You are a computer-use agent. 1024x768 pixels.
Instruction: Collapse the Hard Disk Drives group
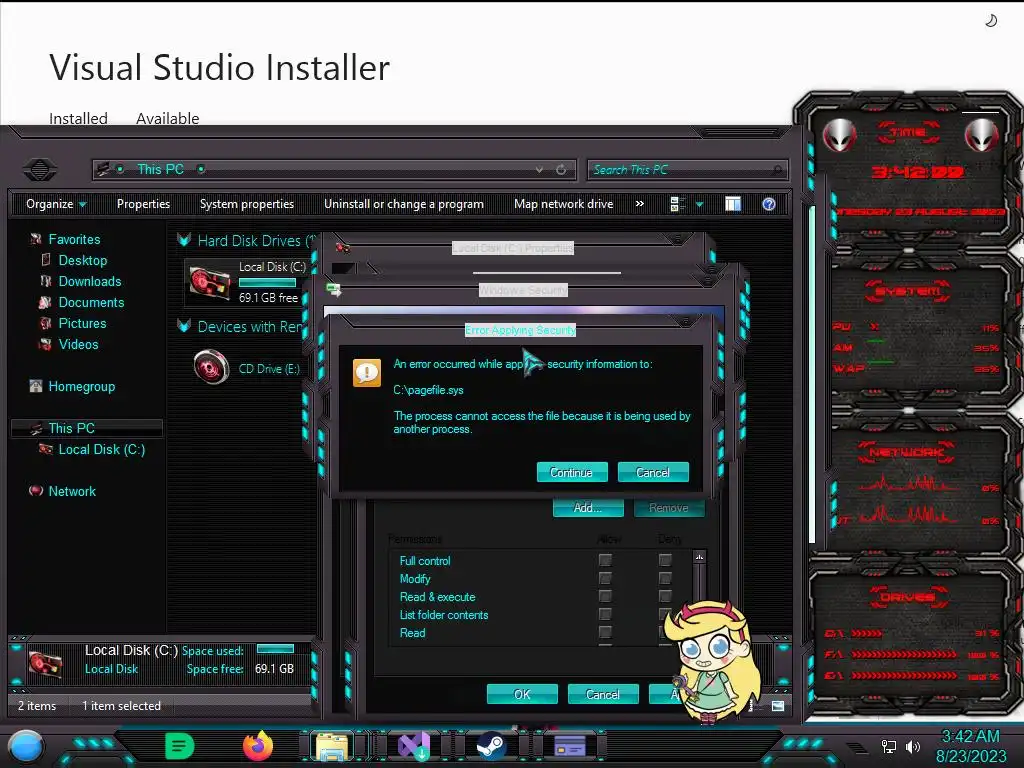click(184, 240)
